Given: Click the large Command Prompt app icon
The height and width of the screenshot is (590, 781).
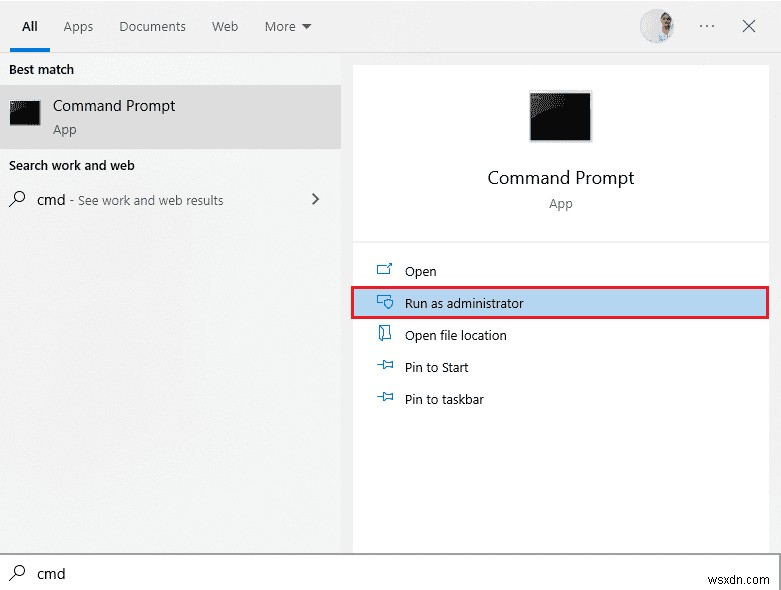Looking at the screenshot, I should (560, 117).
